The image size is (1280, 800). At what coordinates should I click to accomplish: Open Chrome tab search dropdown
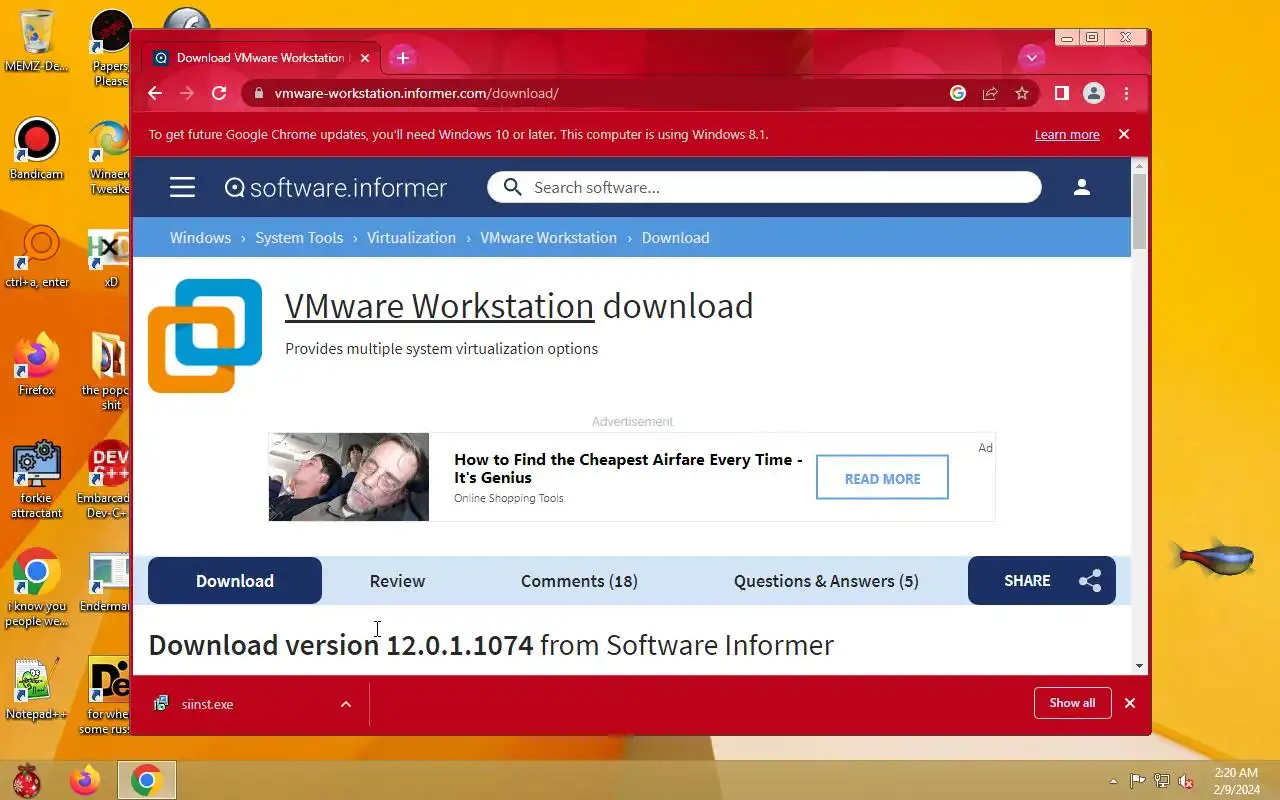1032,57
